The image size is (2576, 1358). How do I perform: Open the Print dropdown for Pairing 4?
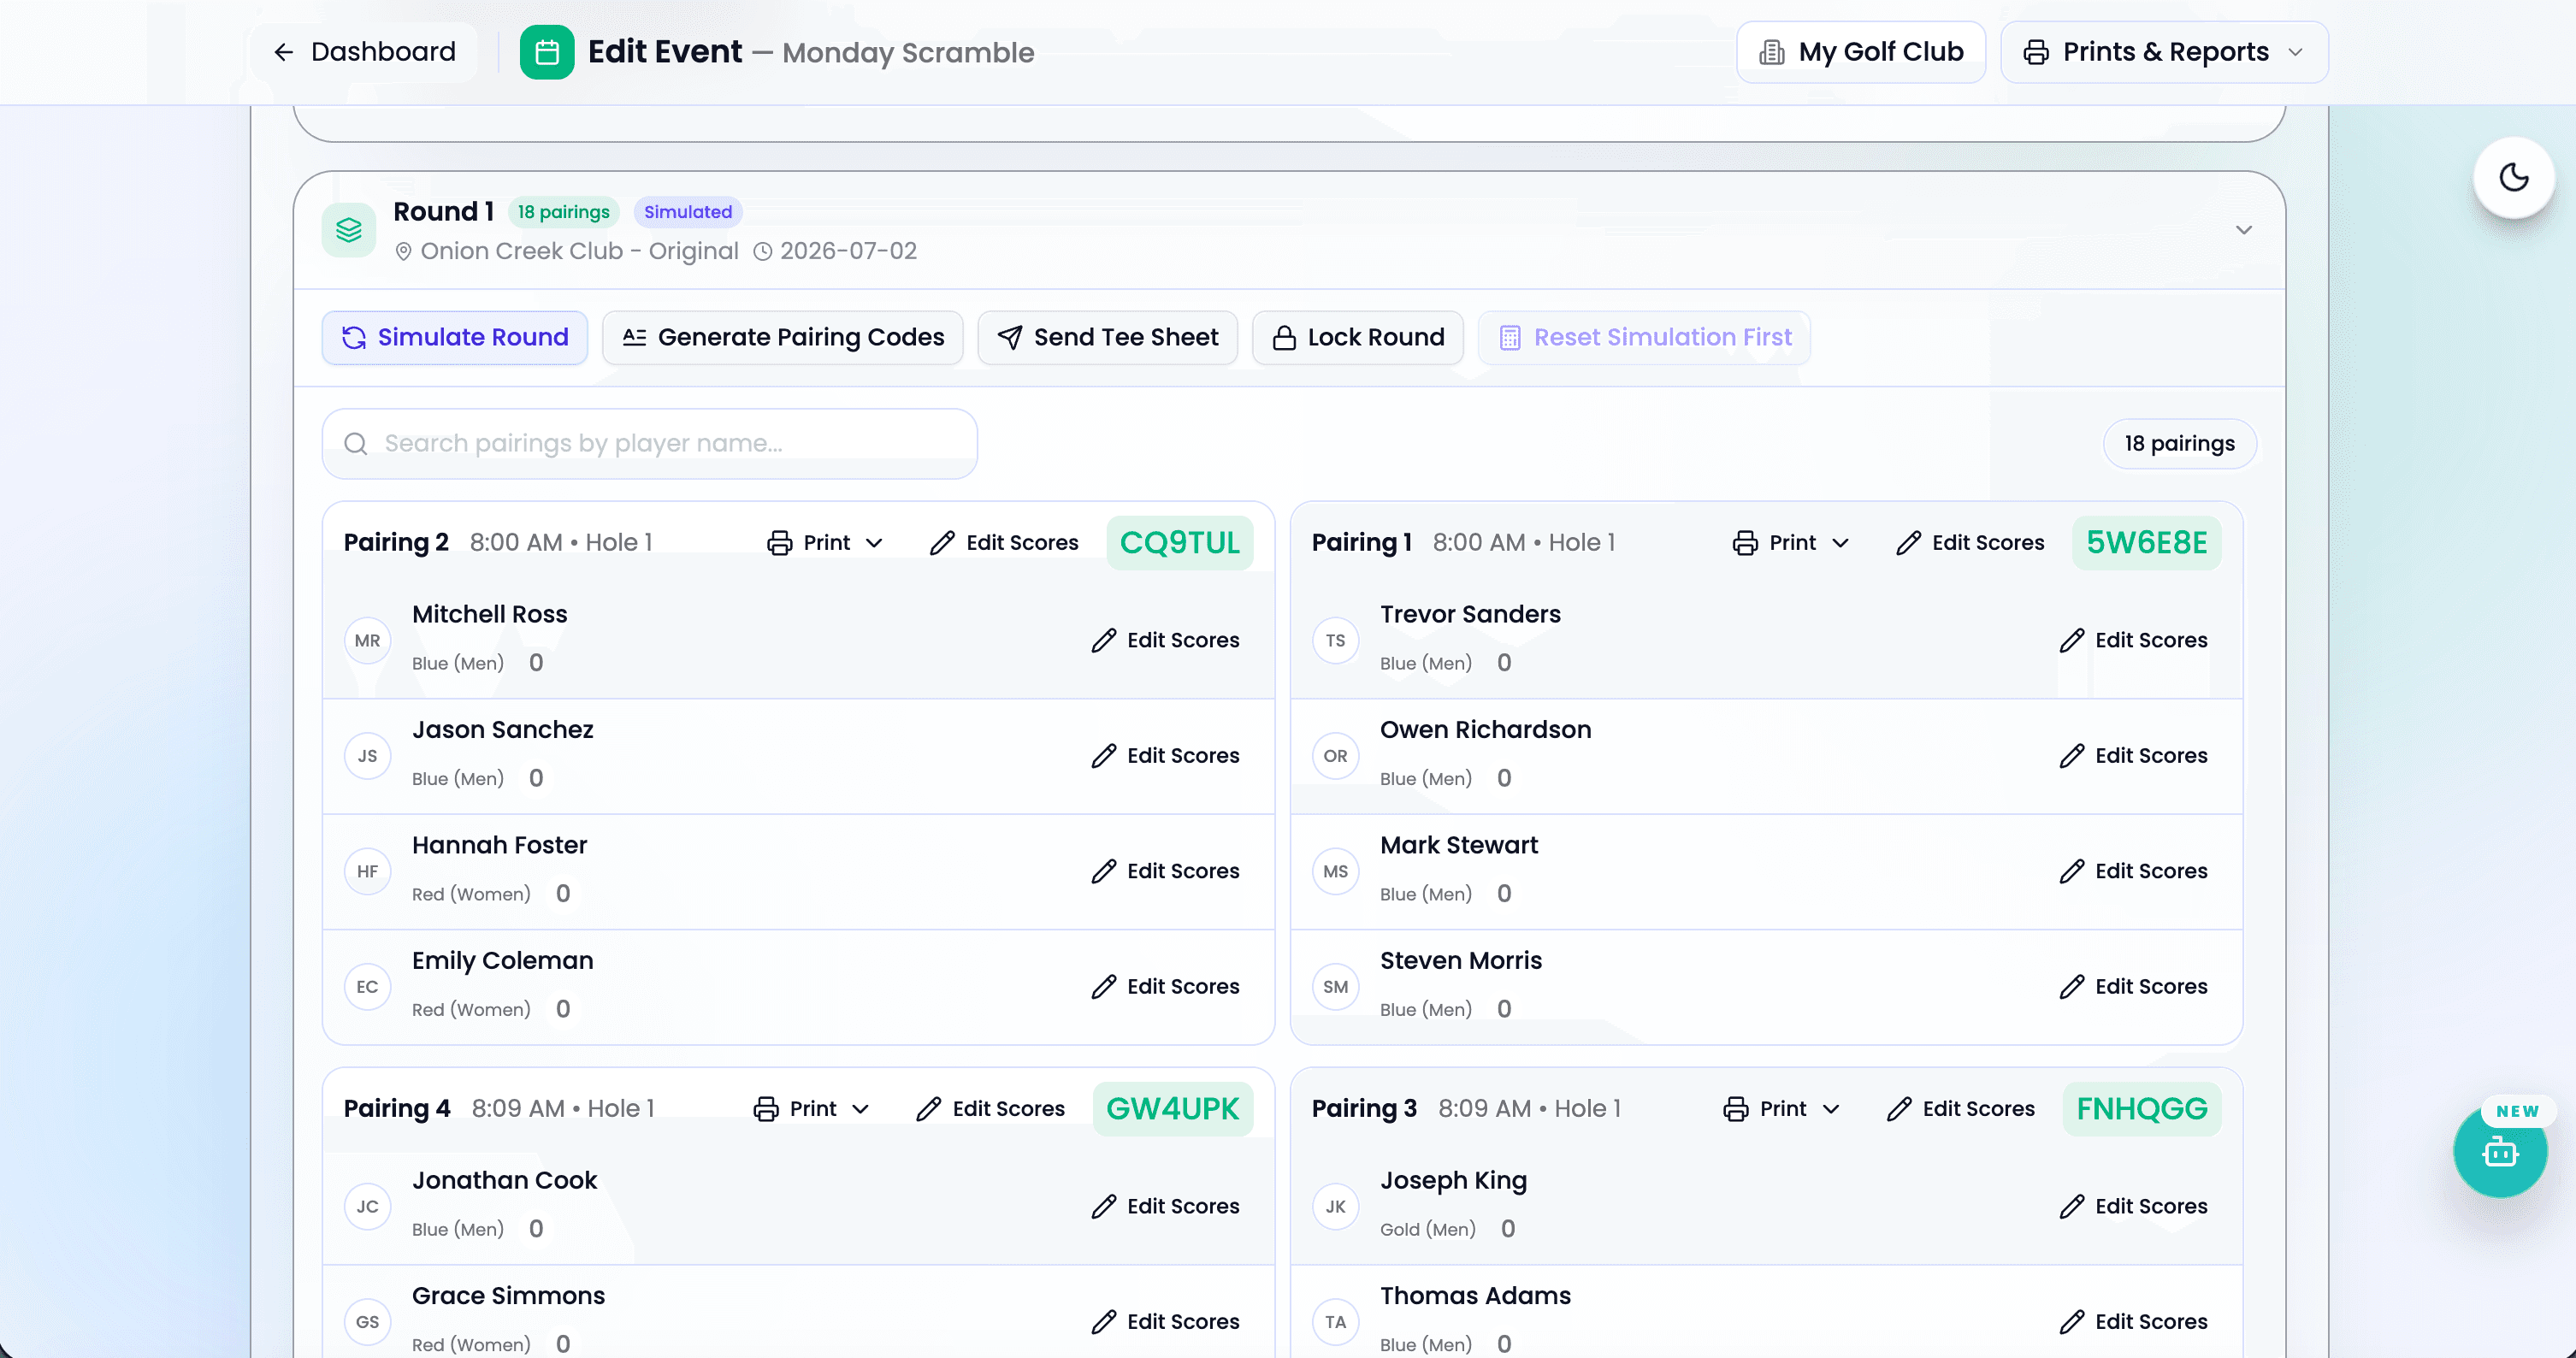(x=812, y=1108)
